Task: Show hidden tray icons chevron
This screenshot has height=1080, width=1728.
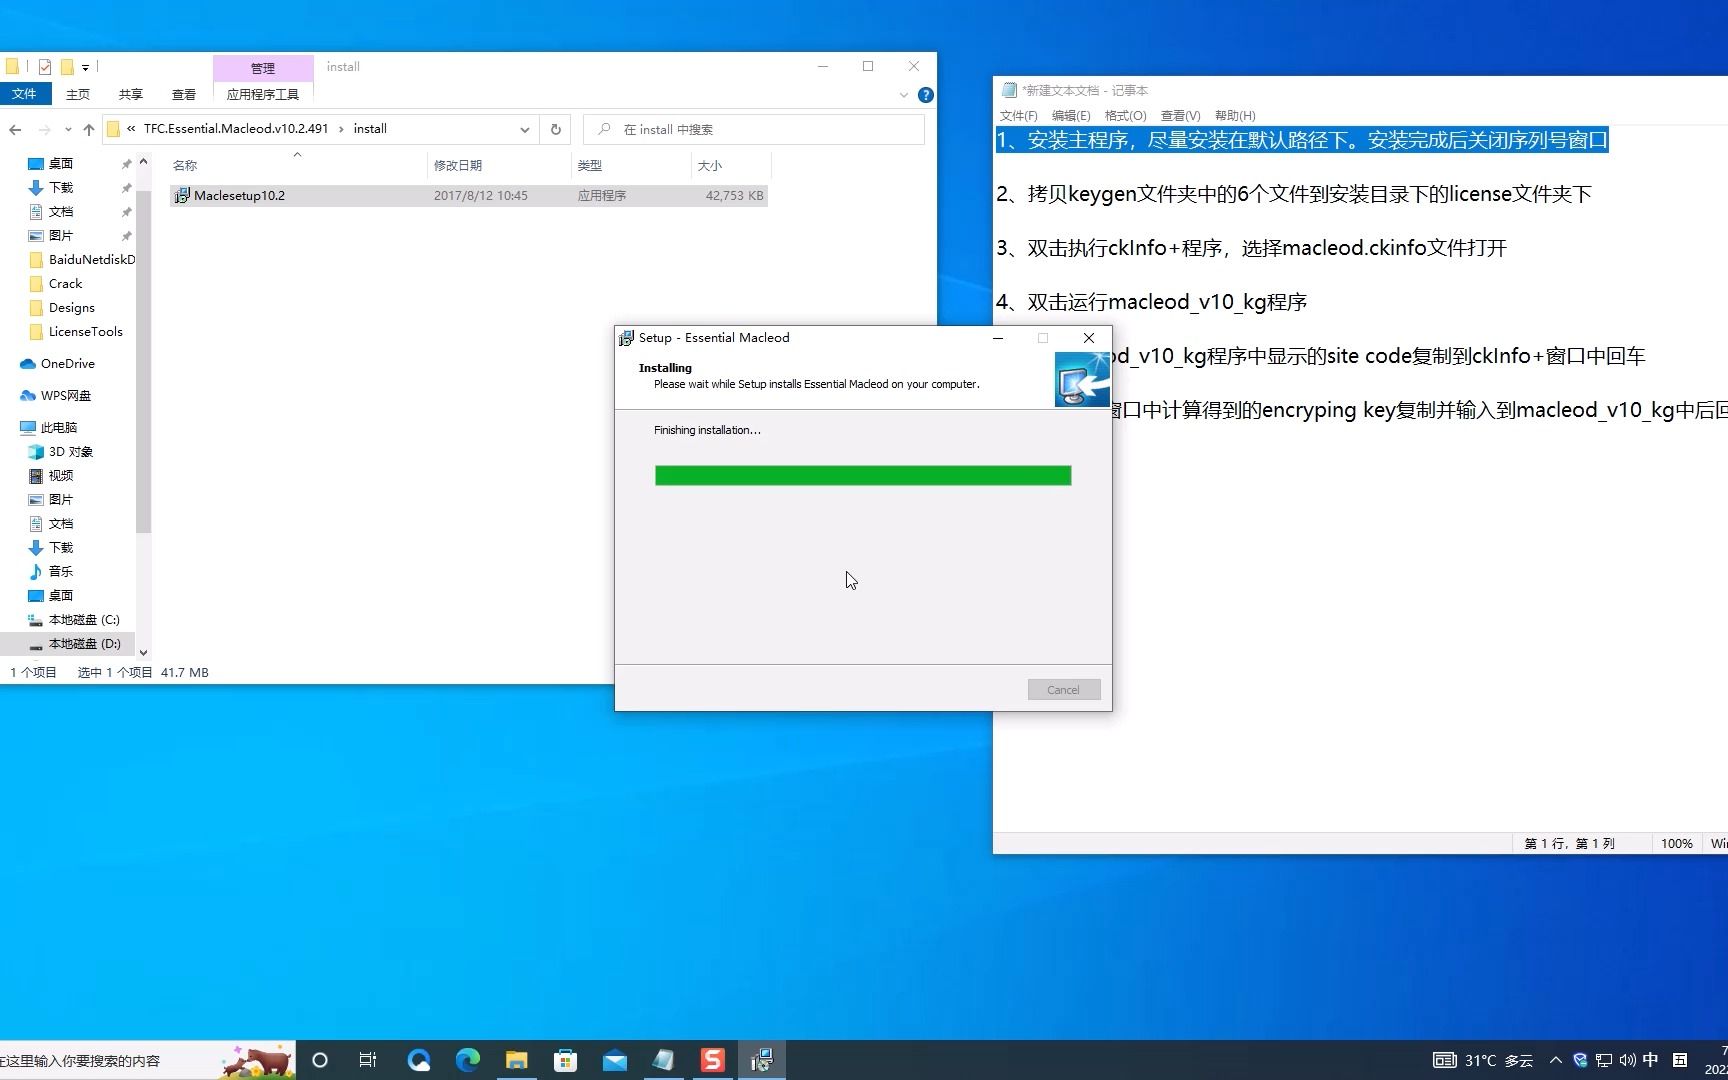Action: [x=1555, y=1060]
